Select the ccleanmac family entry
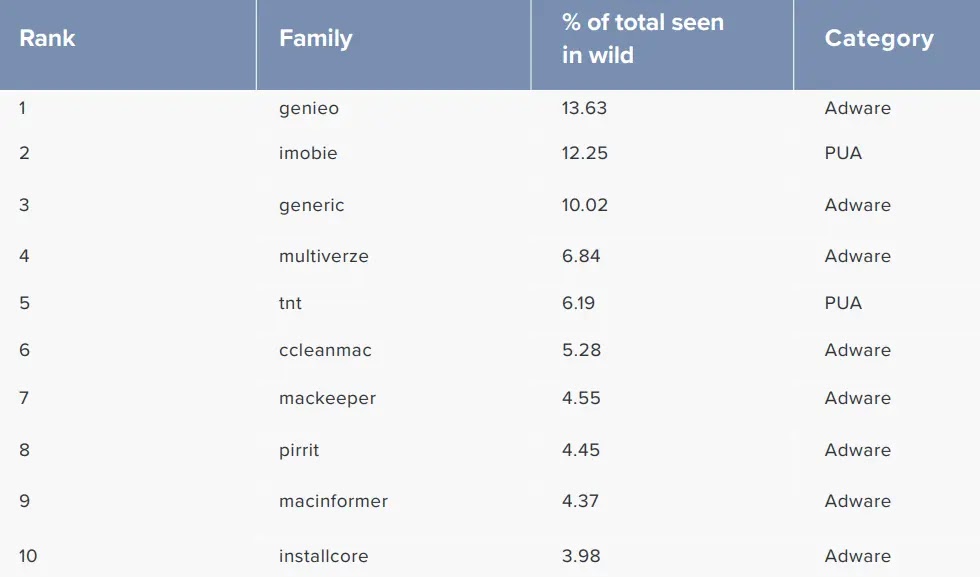This screenshot has width=980, height=577. pyautogui.click(x=325, y=350)
